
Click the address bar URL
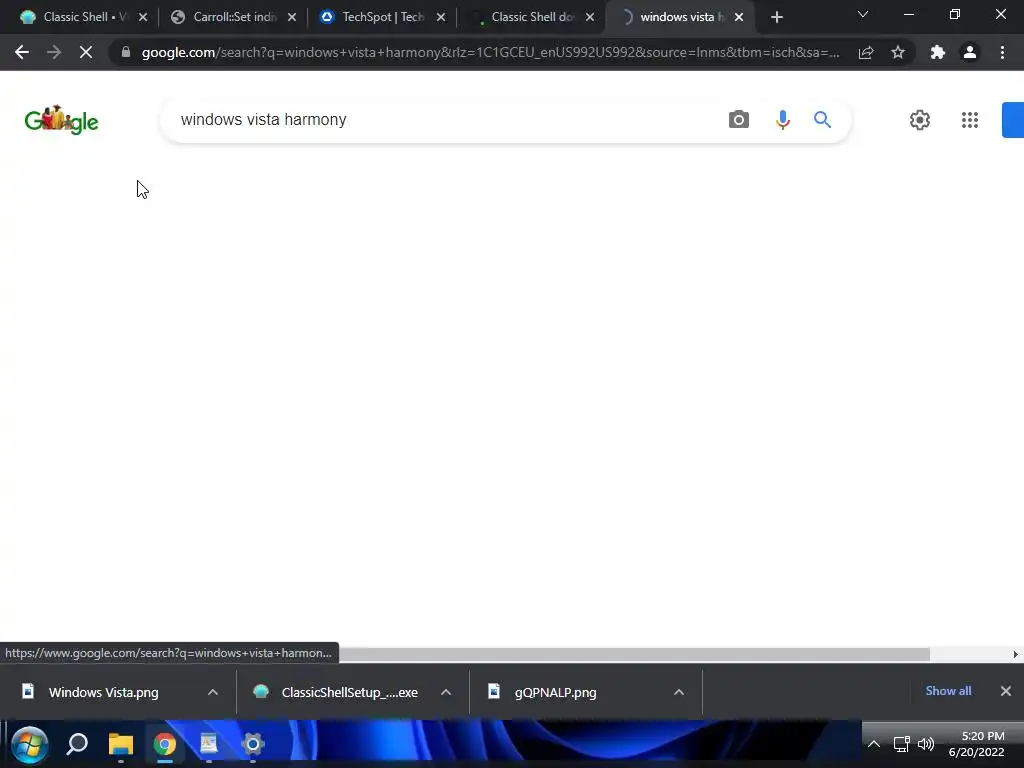(490, 52)
